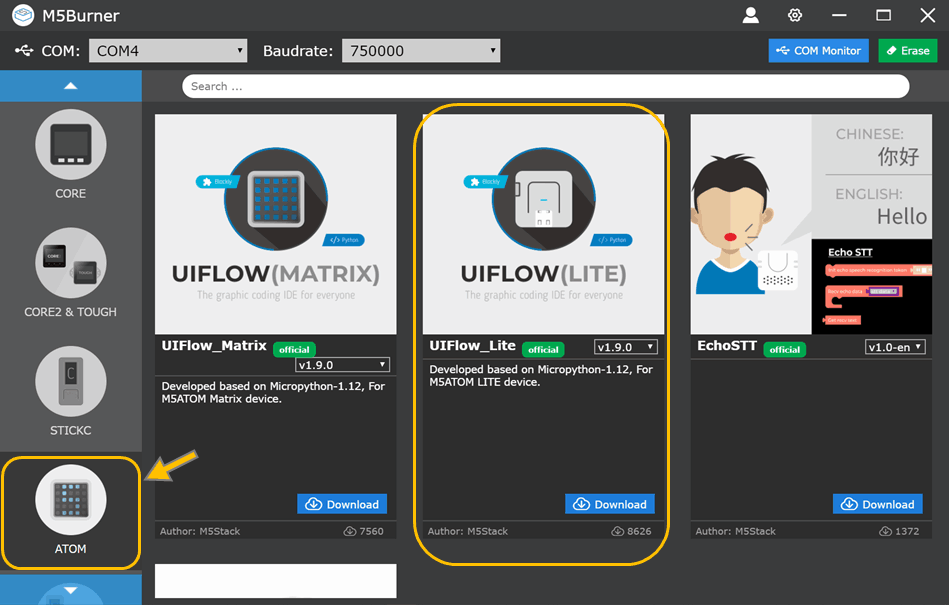The width and height of the screenshot is (949, 605).
Task: Select the STICKC device category
Action: click(x=71, y=392)
